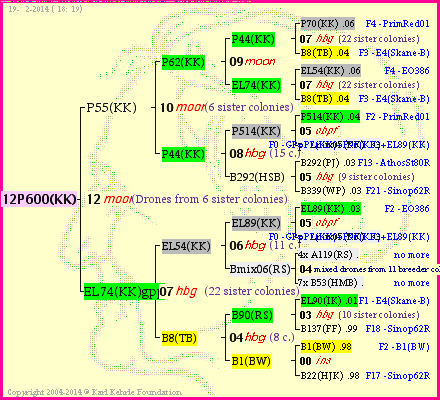This screenshot has height=400, width=440.
Task: Open P55(KK) ancestor node
Action: pos(111,108)
